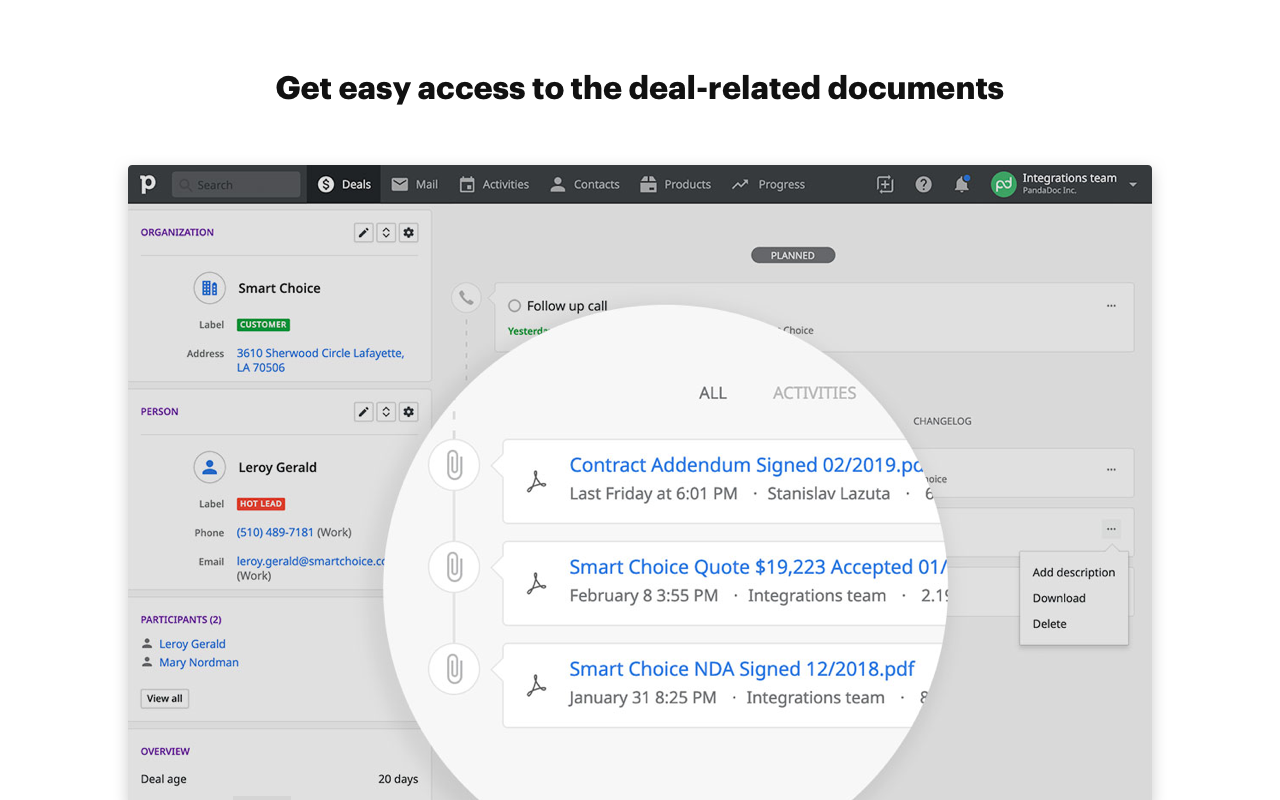Open participant Leroy Gerald link
The image size is (1280, 800).
point(192,644)
